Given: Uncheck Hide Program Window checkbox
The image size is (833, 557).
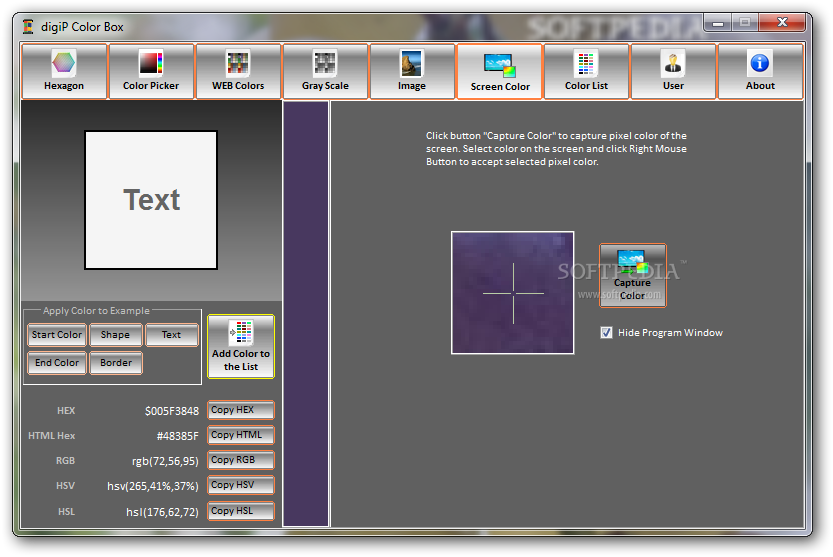Looking at the screenshot, I should (x=606, y=333).
